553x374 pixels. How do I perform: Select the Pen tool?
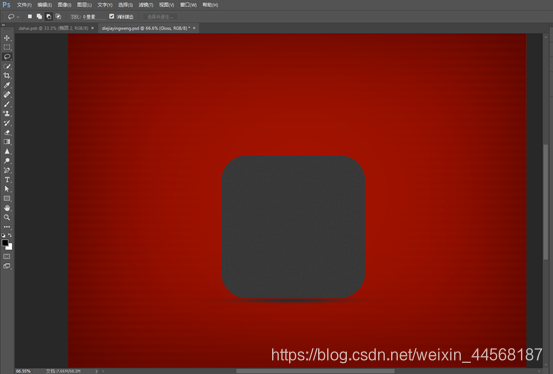(x=7, y=170)
